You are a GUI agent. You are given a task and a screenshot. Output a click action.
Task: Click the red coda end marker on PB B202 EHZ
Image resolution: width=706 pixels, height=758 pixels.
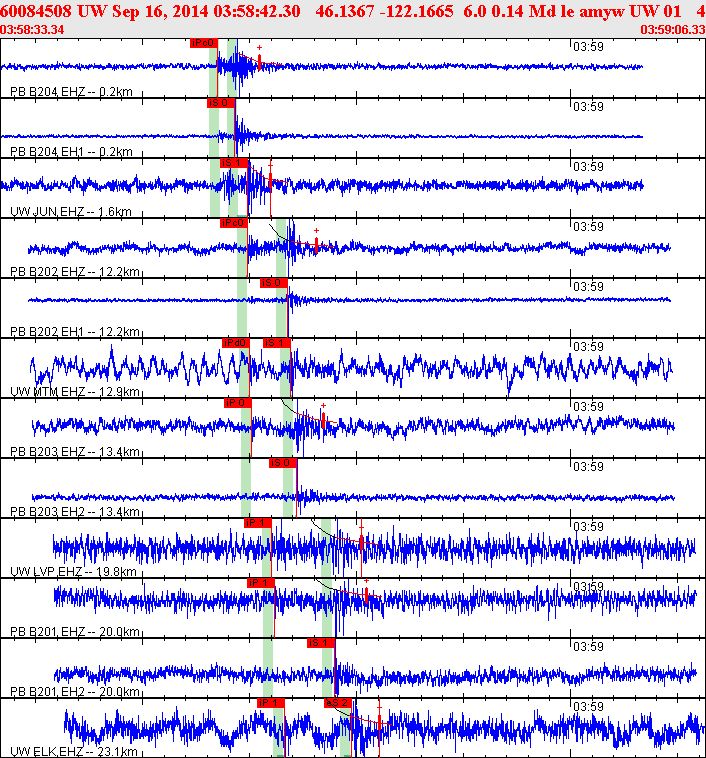[316, 245]
